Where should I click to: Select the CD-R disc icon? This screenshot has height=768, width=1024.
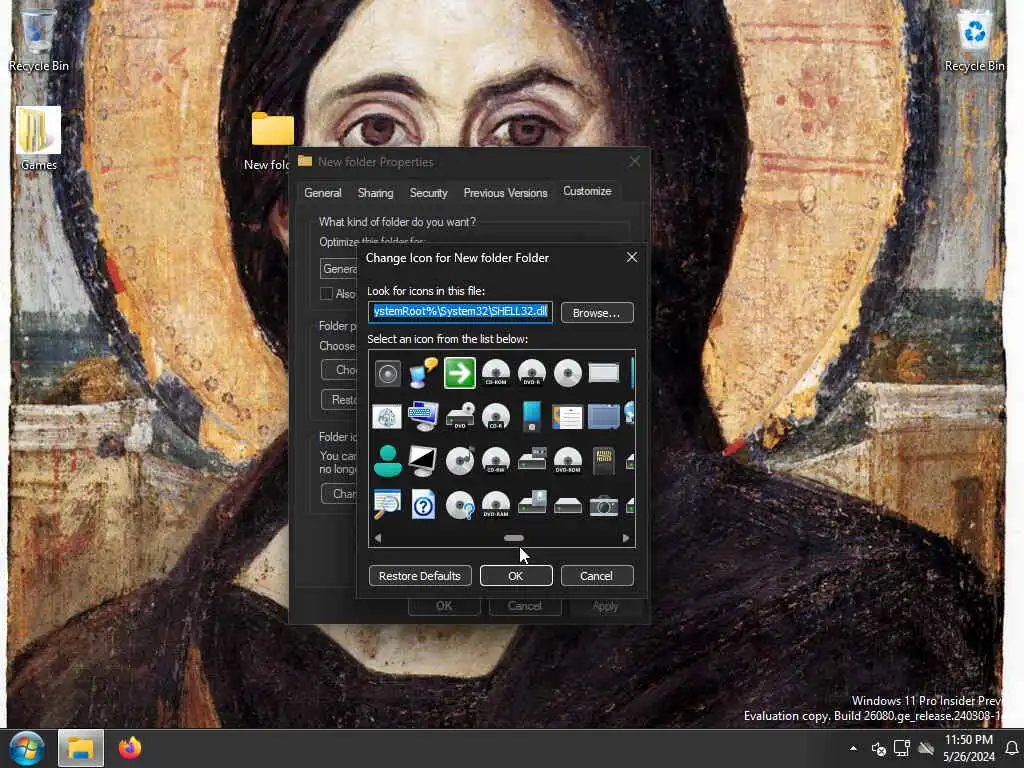(x=496, y=416)
